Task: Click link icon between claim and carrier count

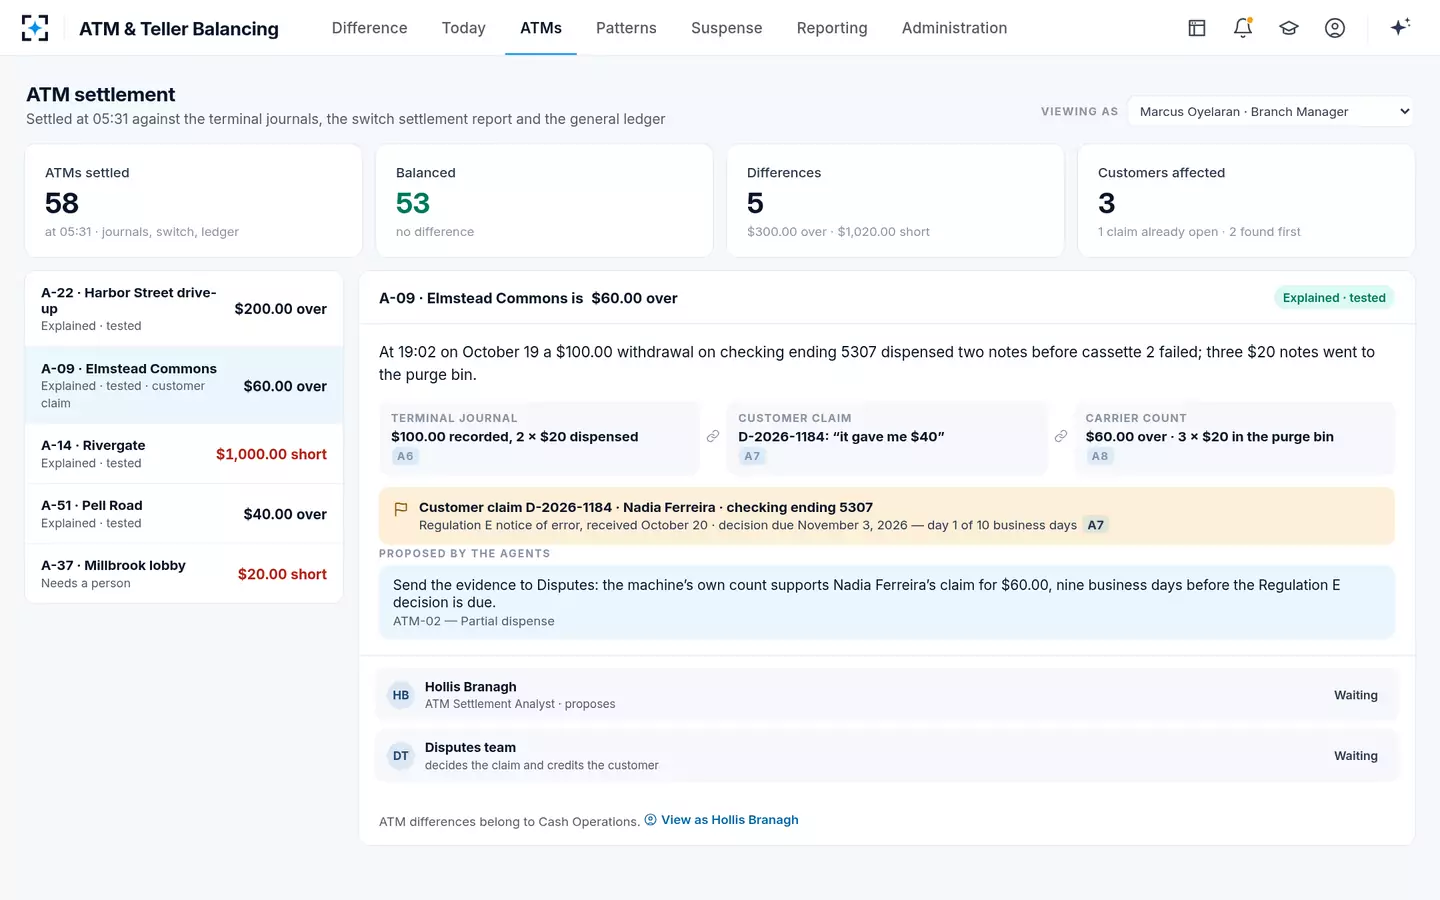Action: click(1061, 436)
